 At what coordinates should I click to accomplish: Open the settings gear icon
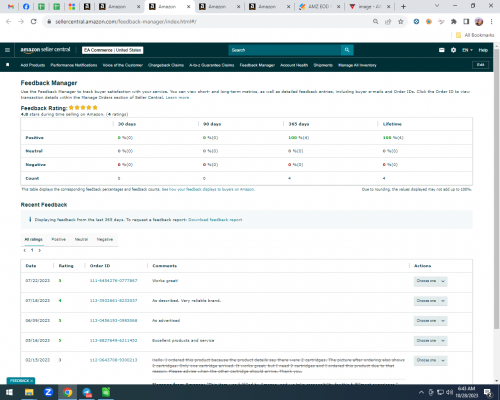pos(453,50)
